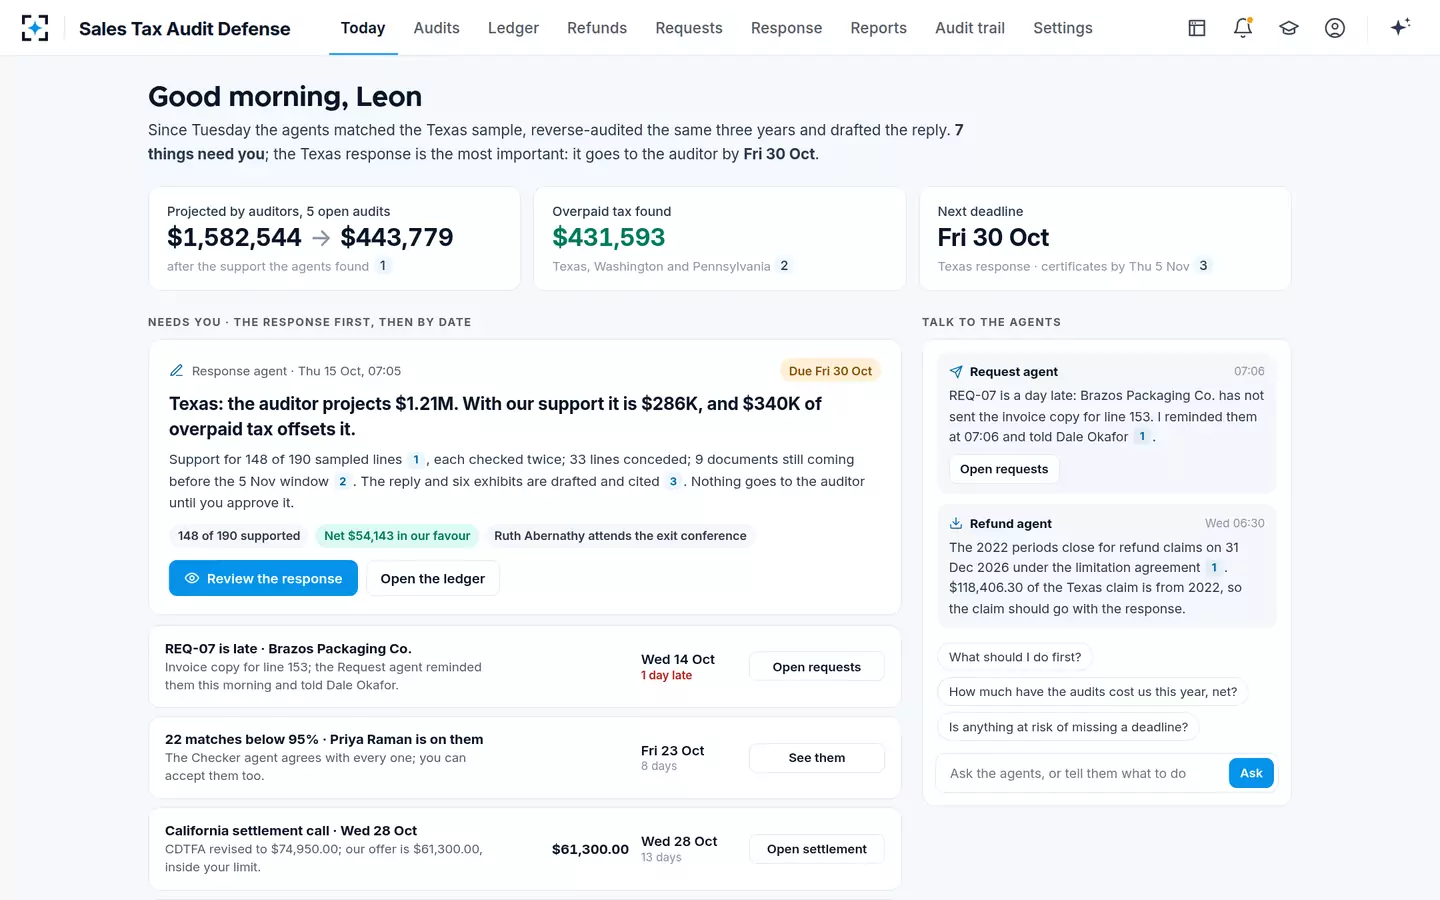1440x900 pixels.
Task: Click Open the ledger button
Action: 433,578
